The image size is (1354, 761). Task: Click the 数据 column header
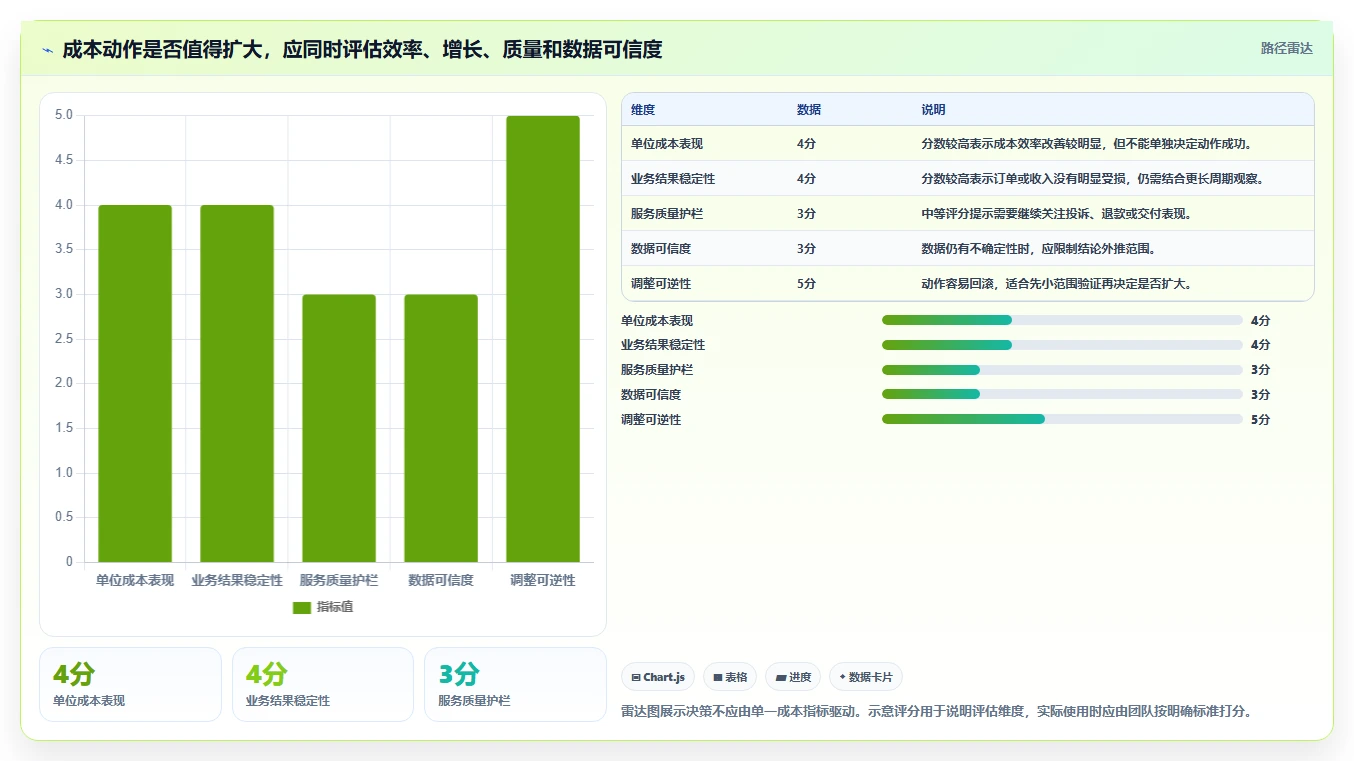[x=809, y=110]
